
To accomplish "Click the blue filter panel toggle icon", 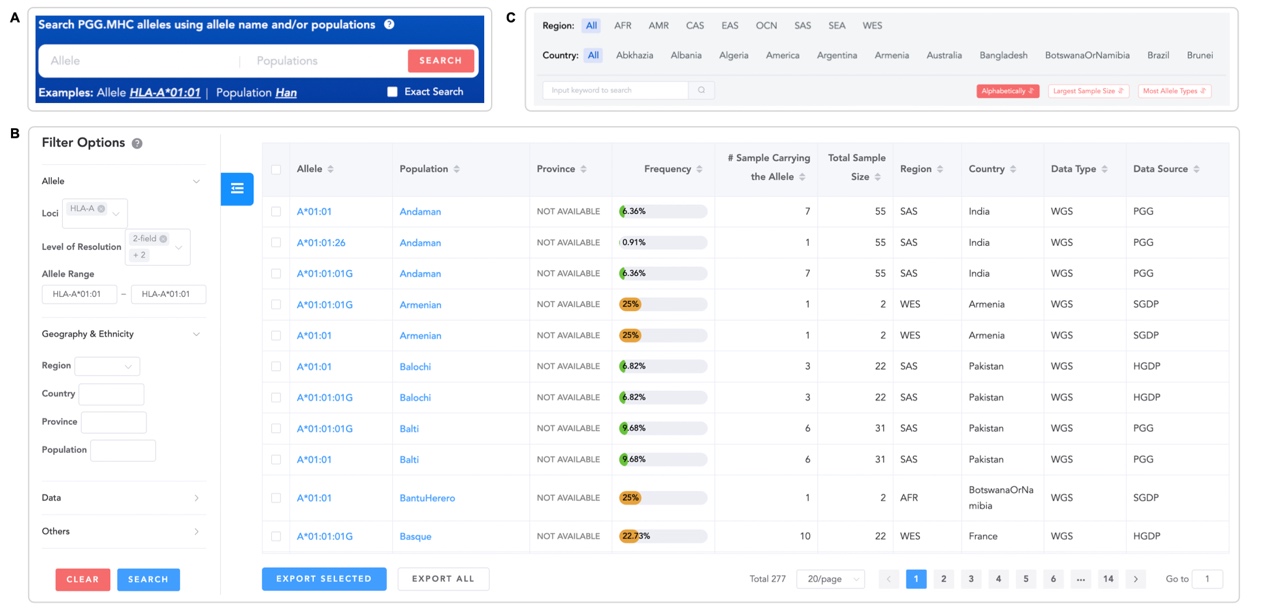I will coord(237,189).
